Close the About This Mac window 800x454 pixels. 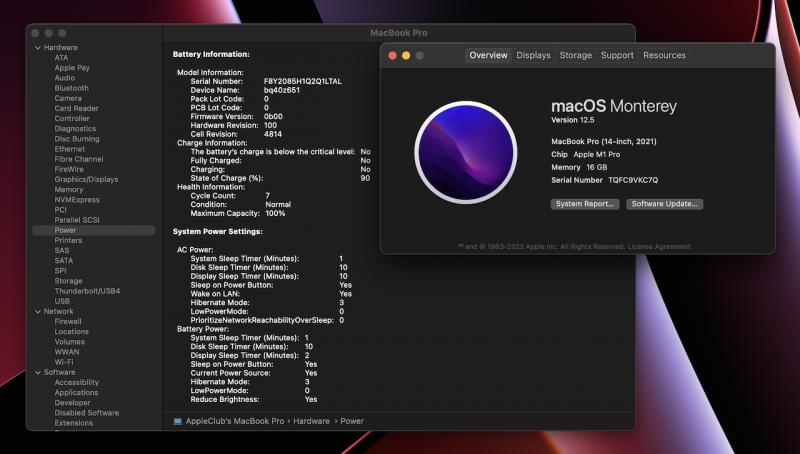392,56
